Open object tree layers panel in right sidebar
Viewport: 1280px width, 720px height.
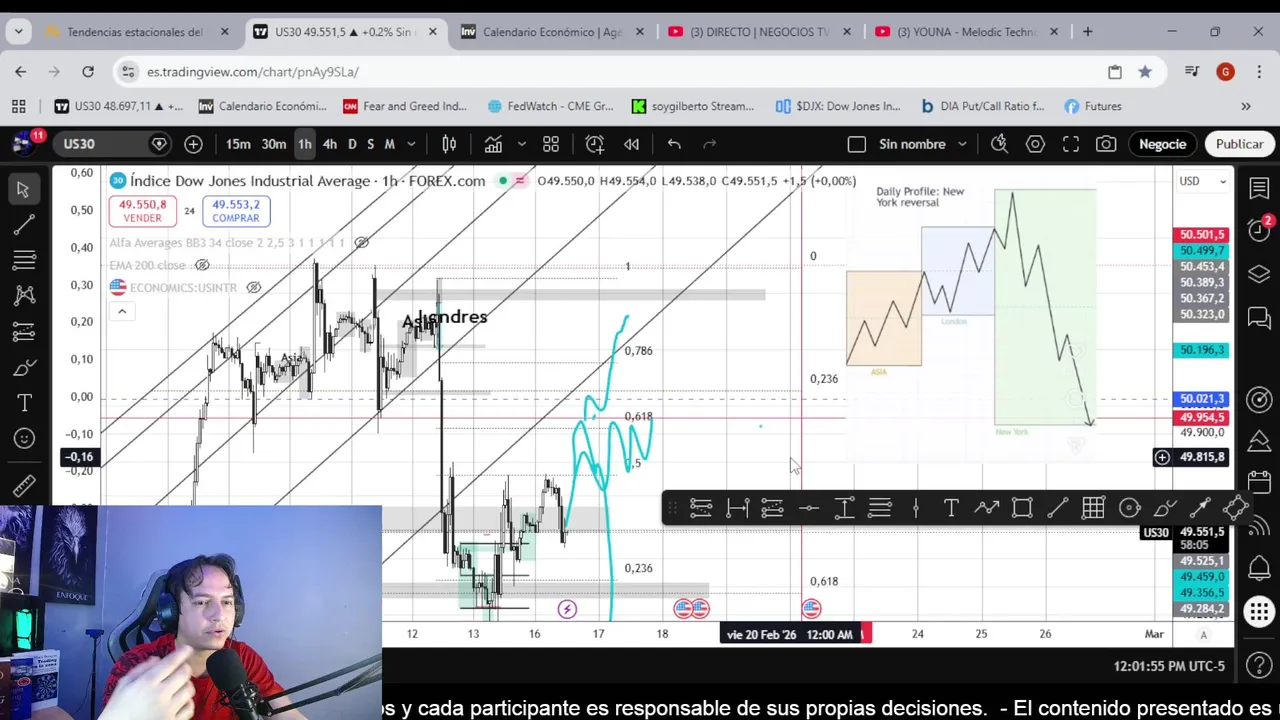1259,274
